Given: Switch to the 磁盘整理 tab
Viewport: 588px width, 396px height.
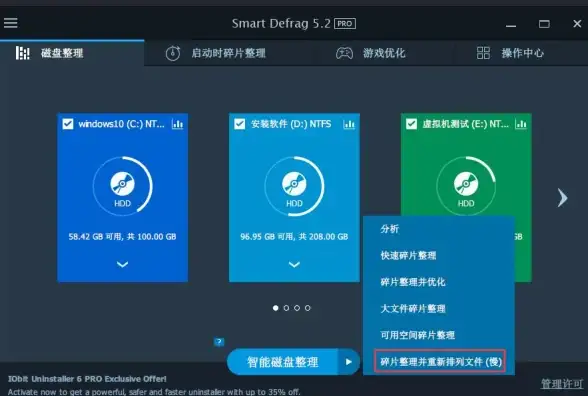Looking at the screenshot, I should click(x=72, y=53).
